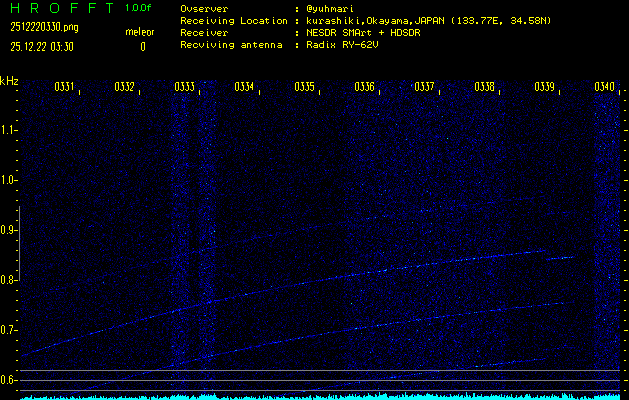
Task: Click the 0.7 frequency axis label
Action: 9,330
